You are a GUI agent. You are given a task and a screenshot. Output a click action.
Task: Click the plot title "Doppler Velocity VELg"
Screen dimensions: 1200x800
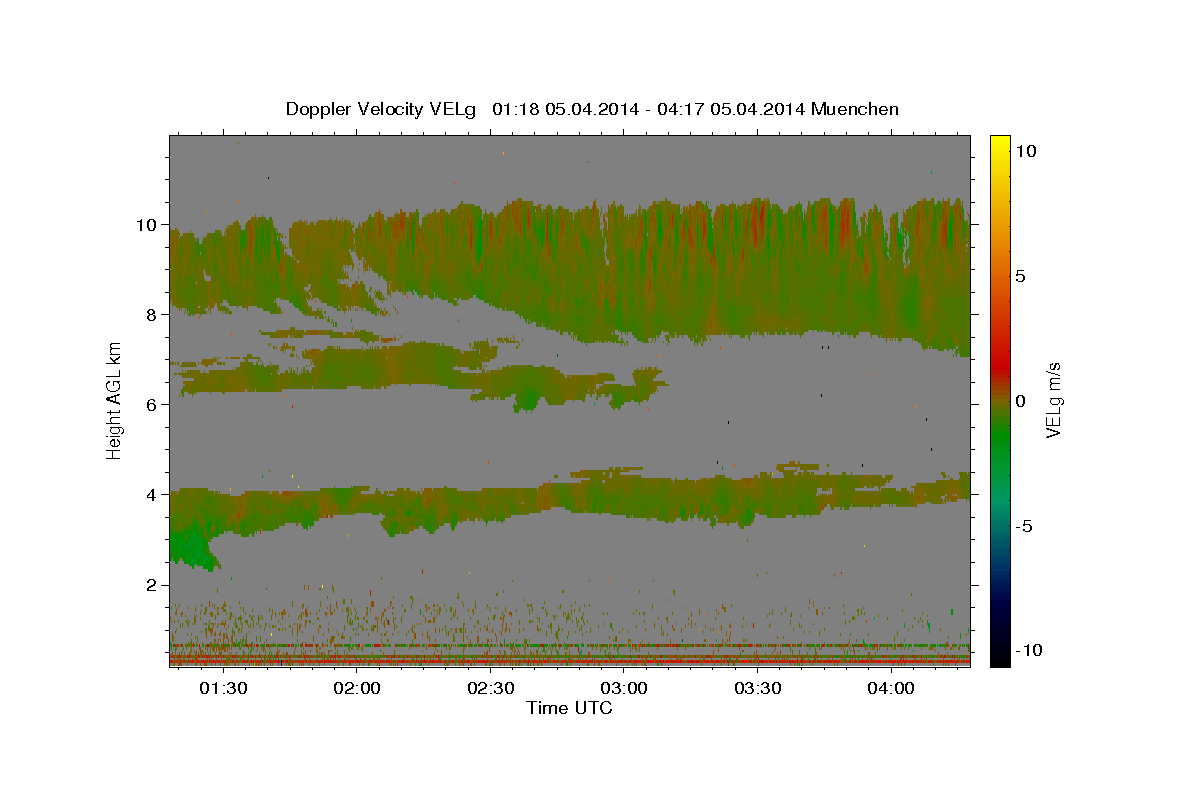coord(381,109)
